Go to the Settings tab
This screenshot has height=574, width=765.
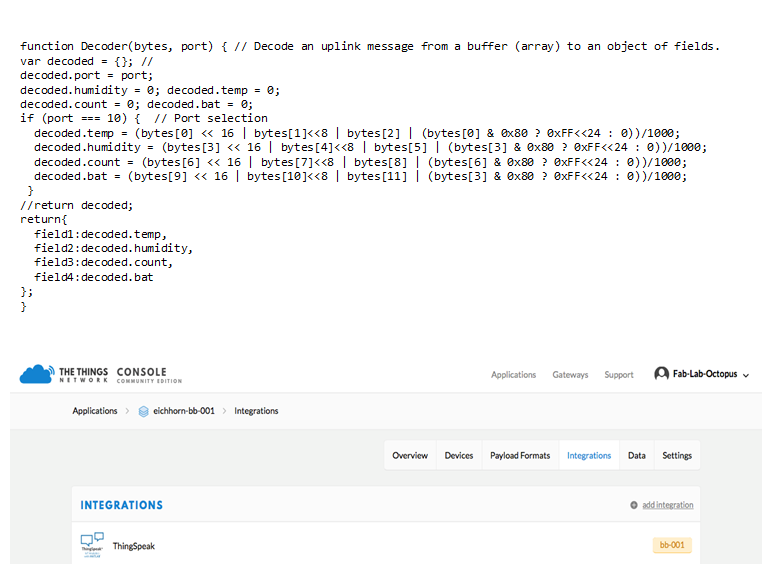tap(677, 456)
